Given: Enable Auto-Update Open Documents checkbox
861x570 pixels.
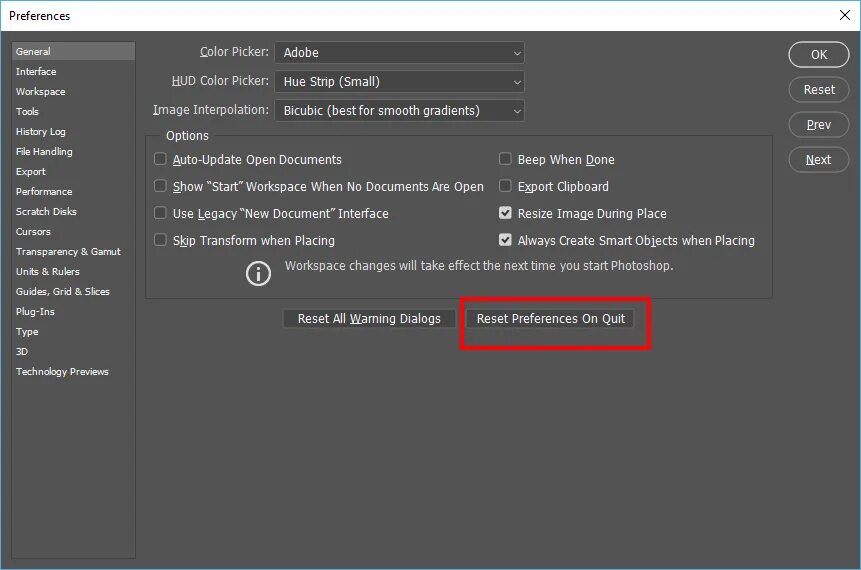Looking at the screenshot, I should [x=160, y=159].
